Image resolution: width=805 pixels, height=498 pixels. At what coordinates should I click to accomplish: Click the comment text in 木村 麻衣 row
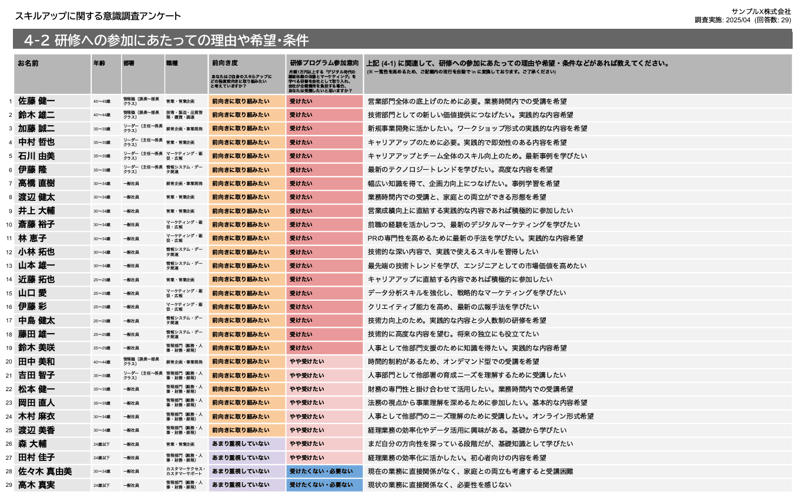(480, 416)
